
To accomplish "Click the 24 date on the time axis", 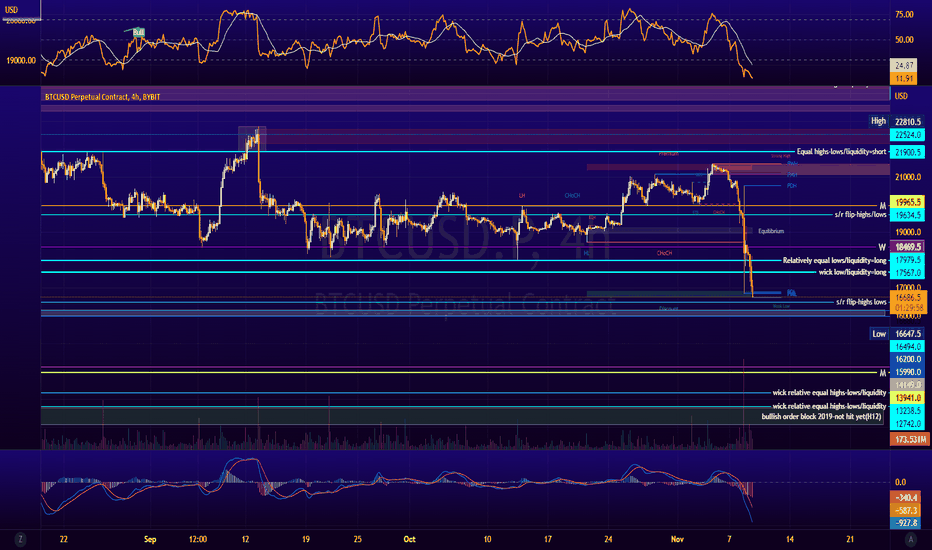I will click(608, 539).
